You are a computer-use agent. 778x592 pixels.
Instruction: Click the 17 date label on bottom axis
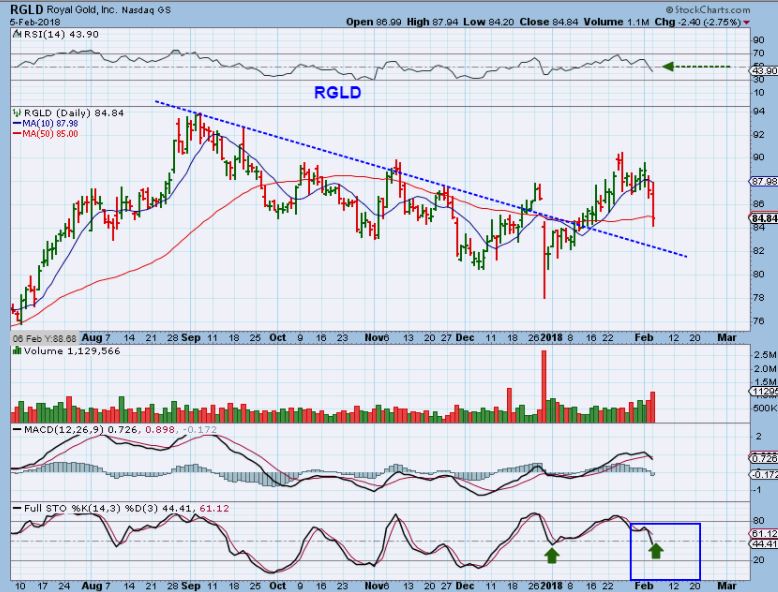(x=42, y=586)
